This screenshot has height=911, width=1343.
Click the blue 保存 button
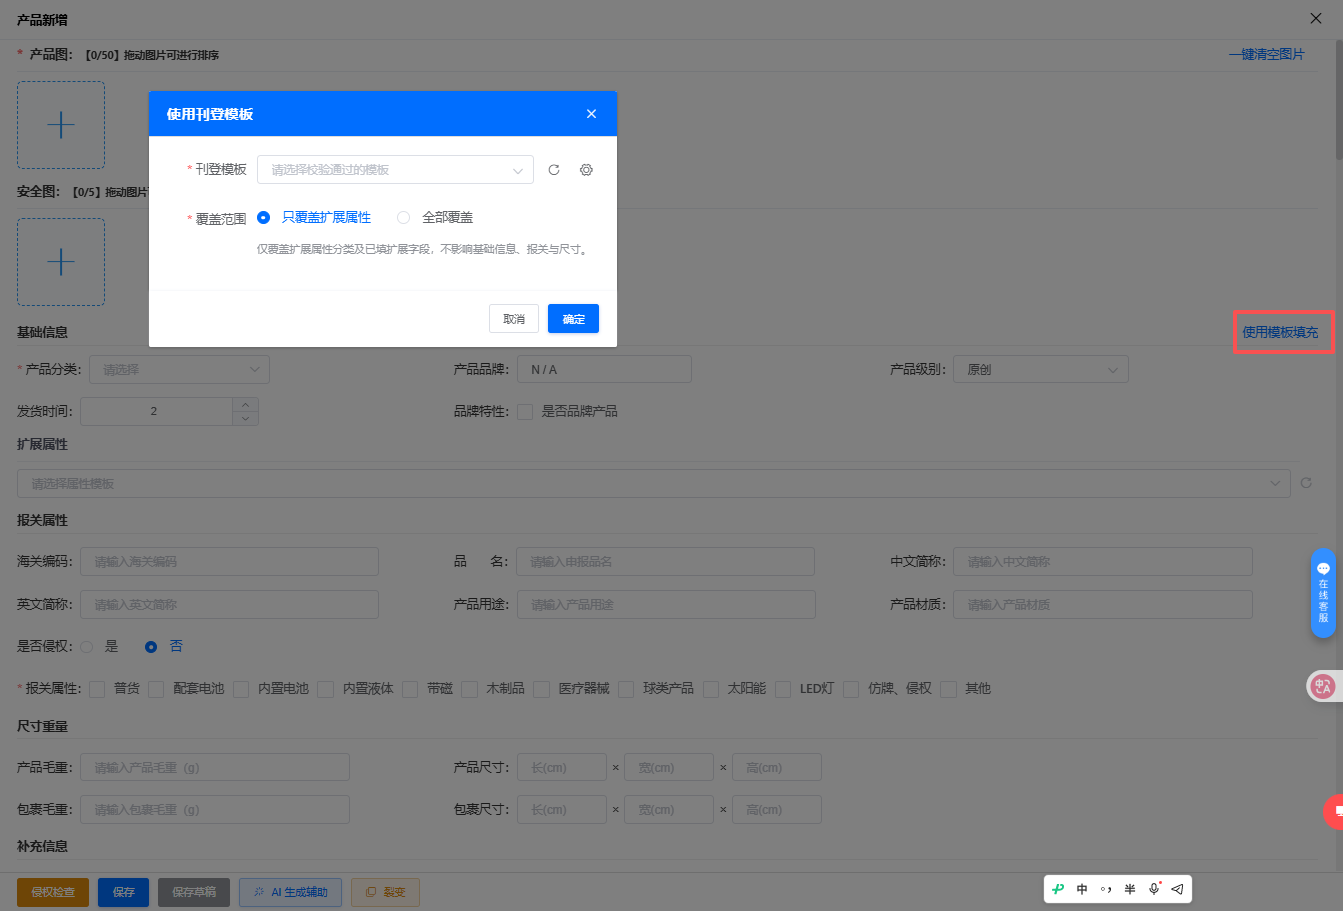123,892
